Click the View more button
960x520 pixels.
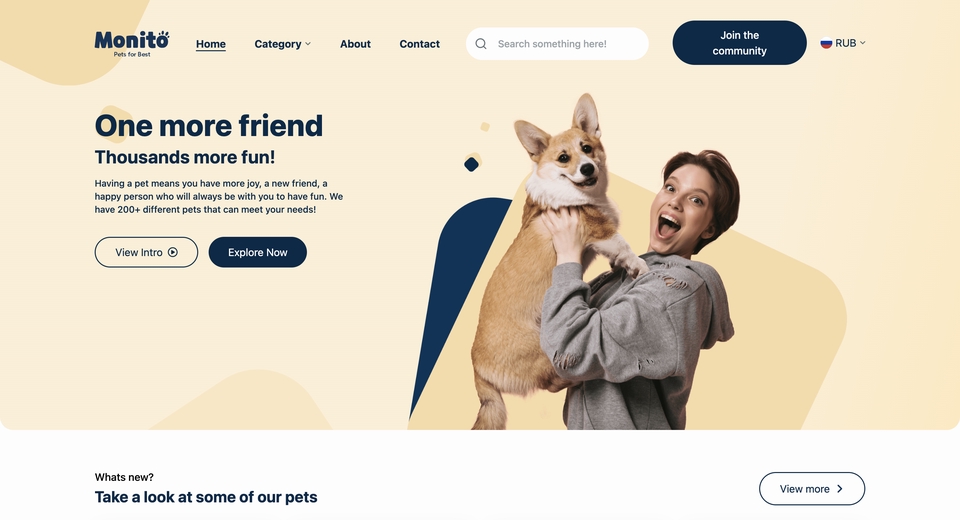click(812, 489)
